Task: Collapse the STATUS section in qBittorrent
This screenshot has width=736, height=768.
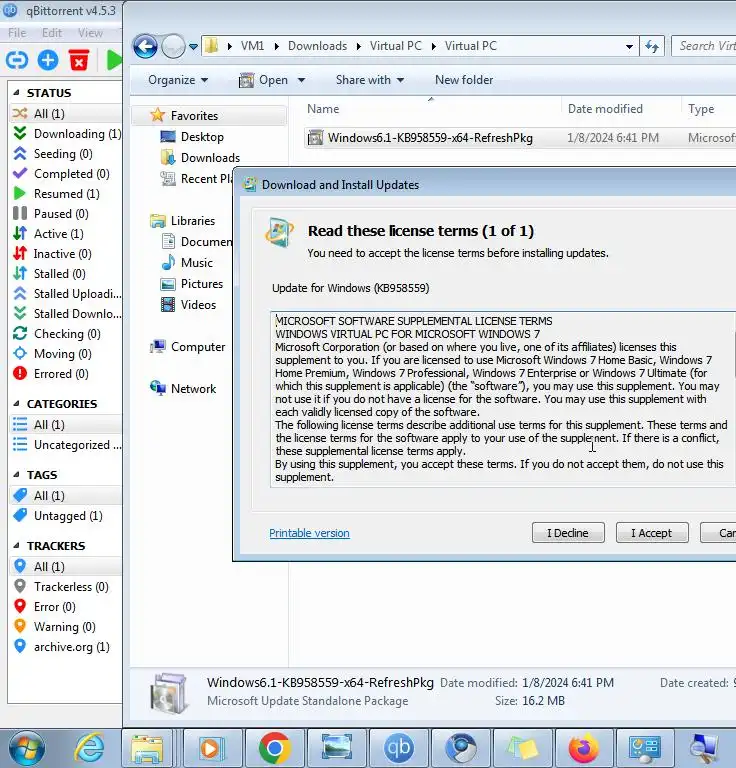Action: point(17,93)
